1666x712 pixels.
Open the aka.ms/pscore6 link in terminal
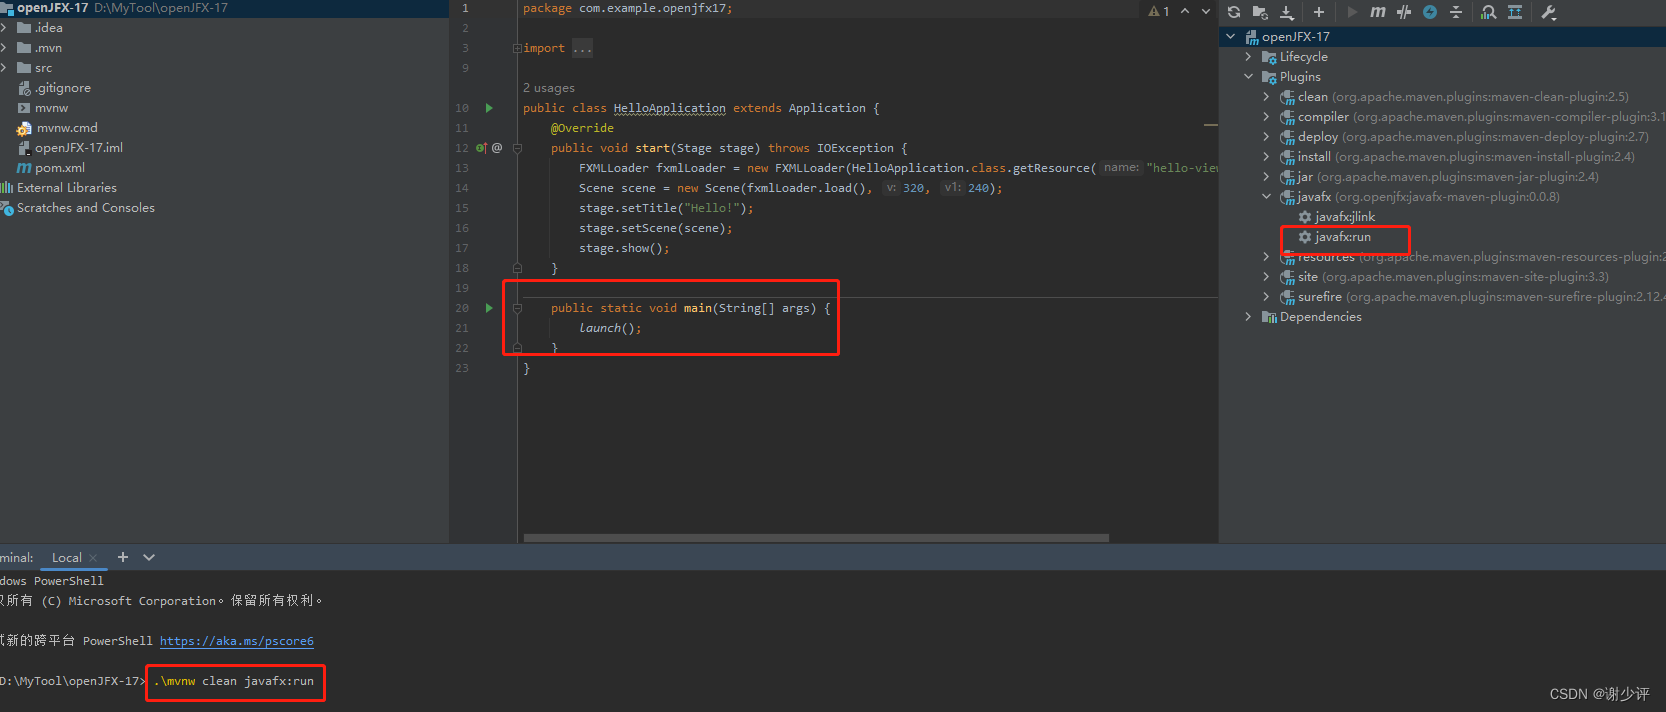point(236,641)
